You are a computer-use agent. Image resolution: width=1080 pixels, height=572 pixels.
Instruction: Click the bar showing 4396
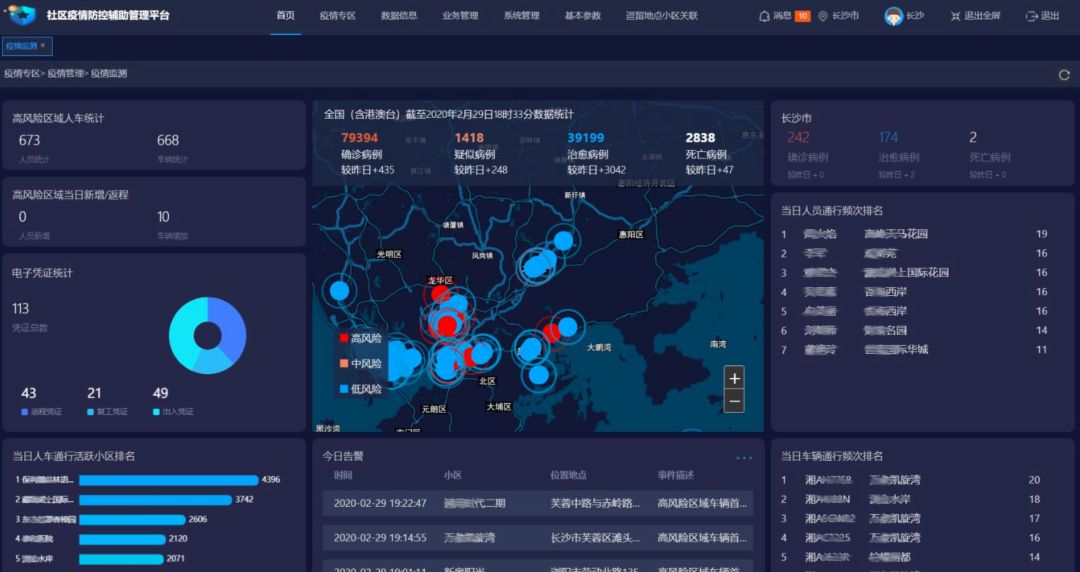(169, 480)
